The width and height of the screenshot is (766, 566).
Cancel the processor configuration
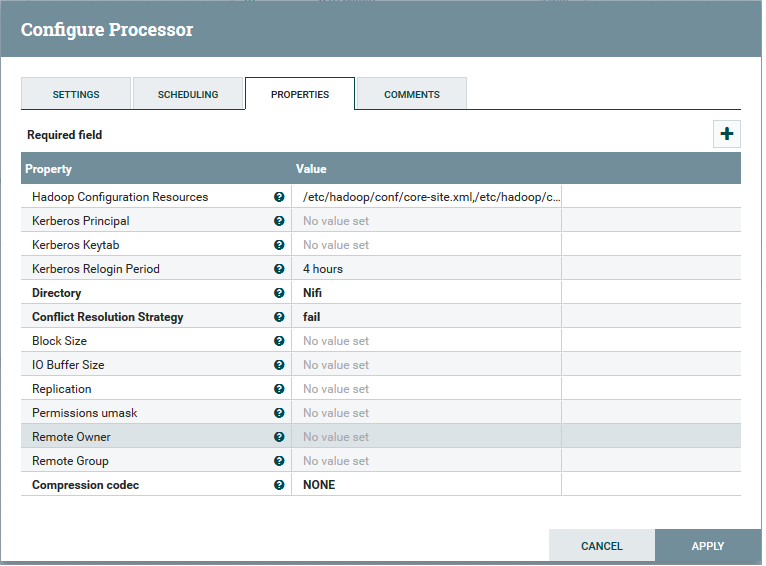[601, 546]
